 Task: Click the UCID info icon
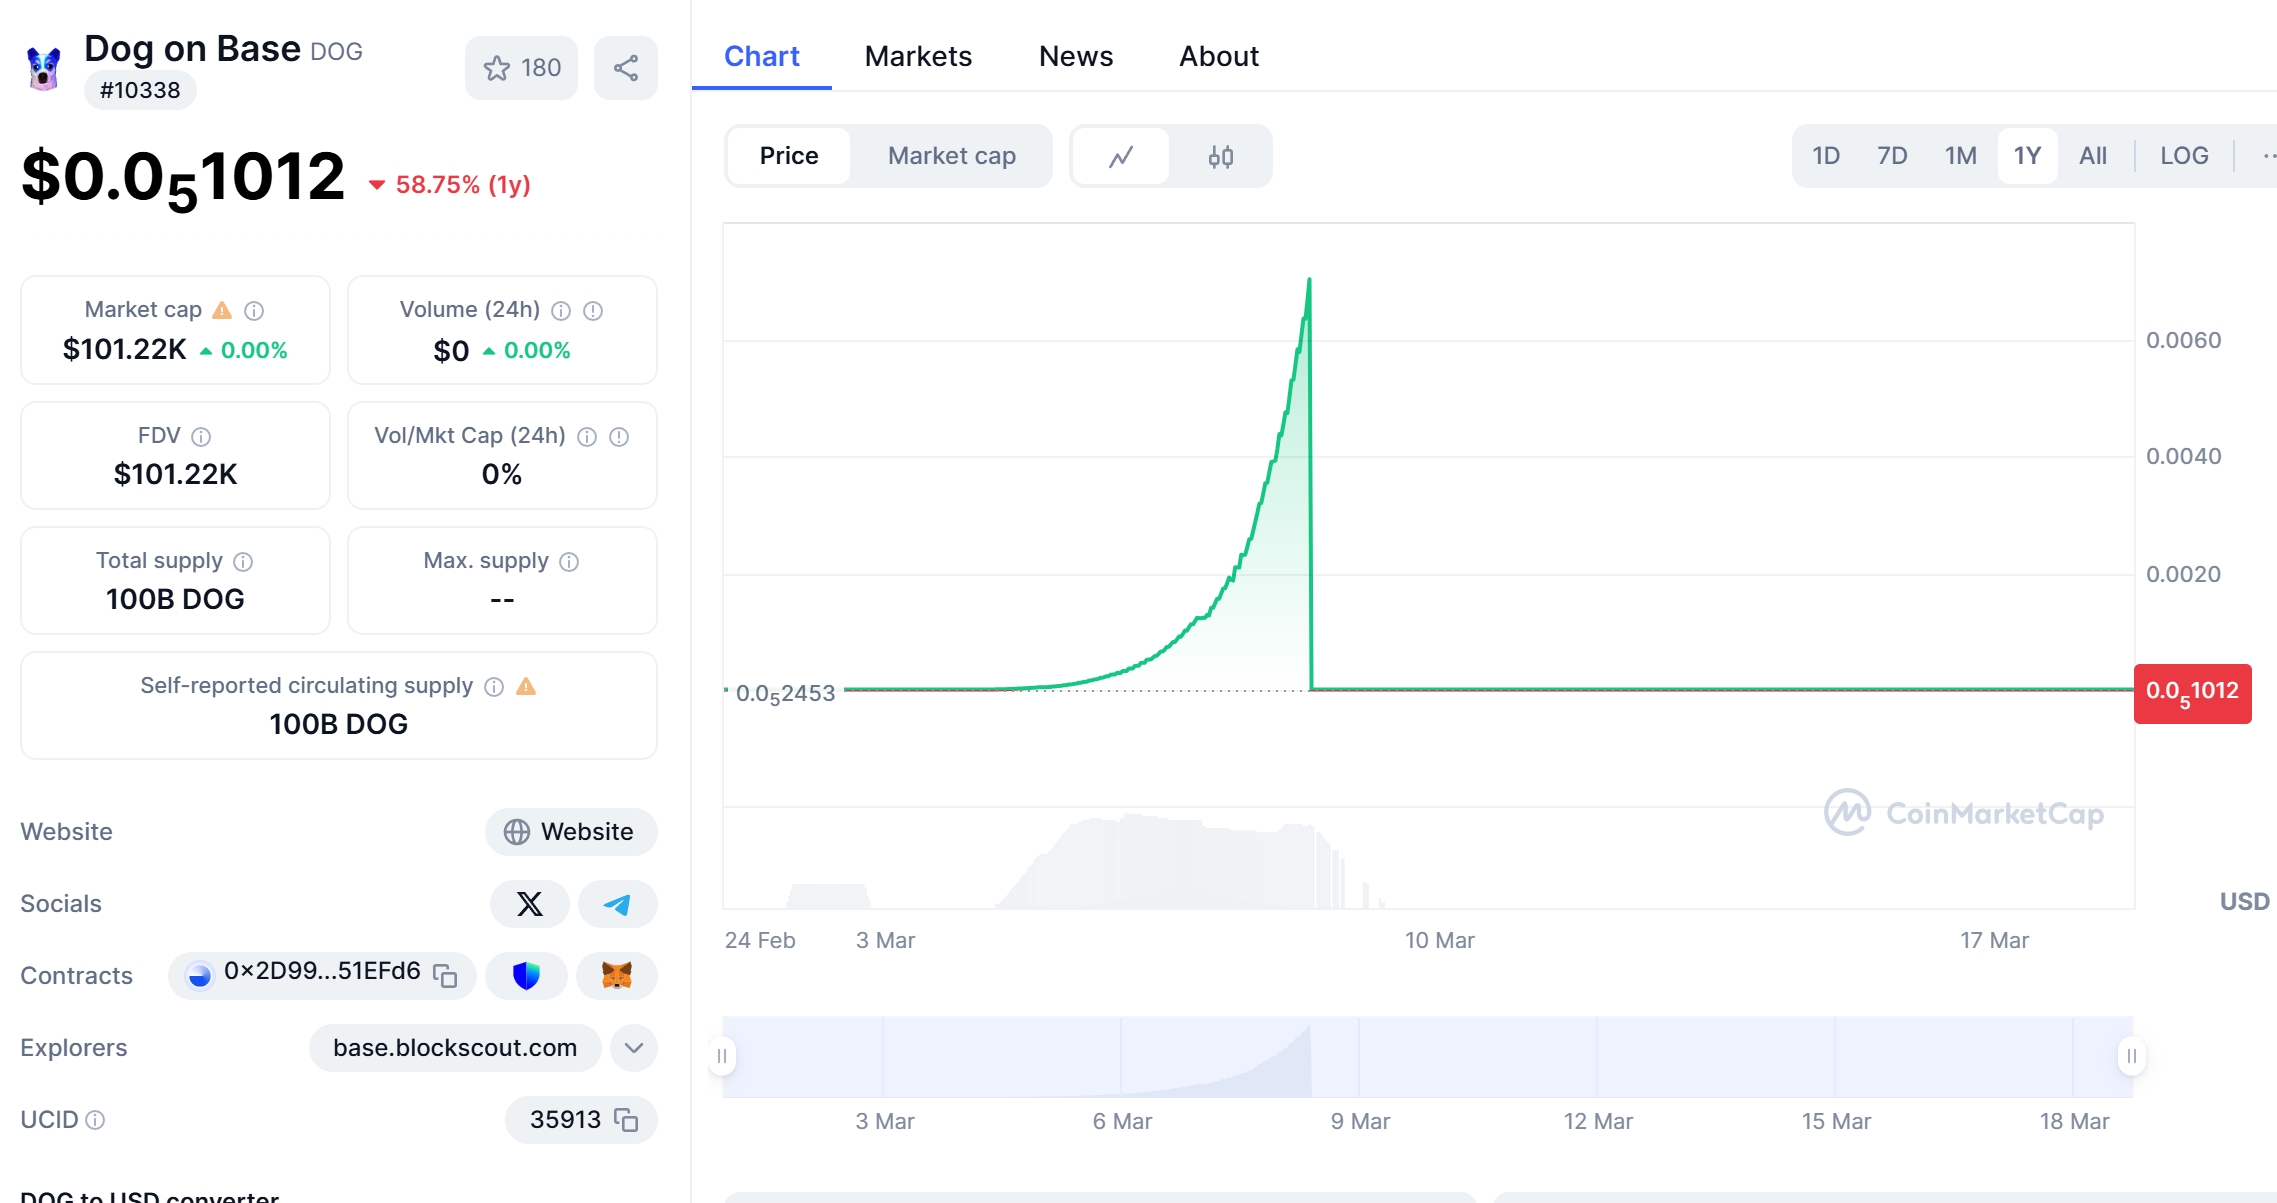(x=95, y=1120)
